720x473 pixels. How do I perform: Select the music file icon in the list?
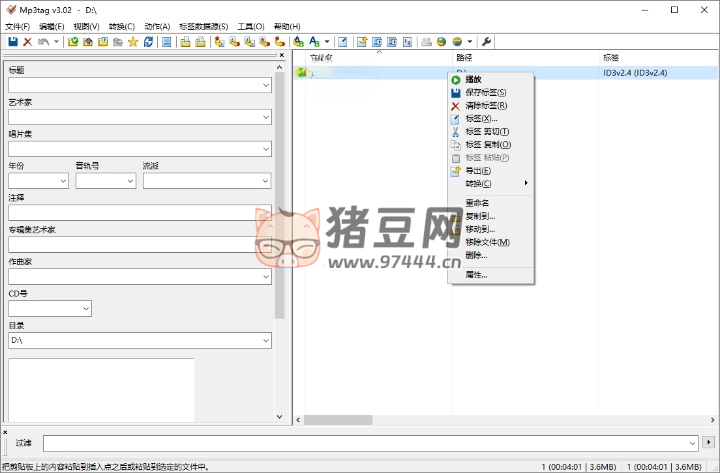301,73
